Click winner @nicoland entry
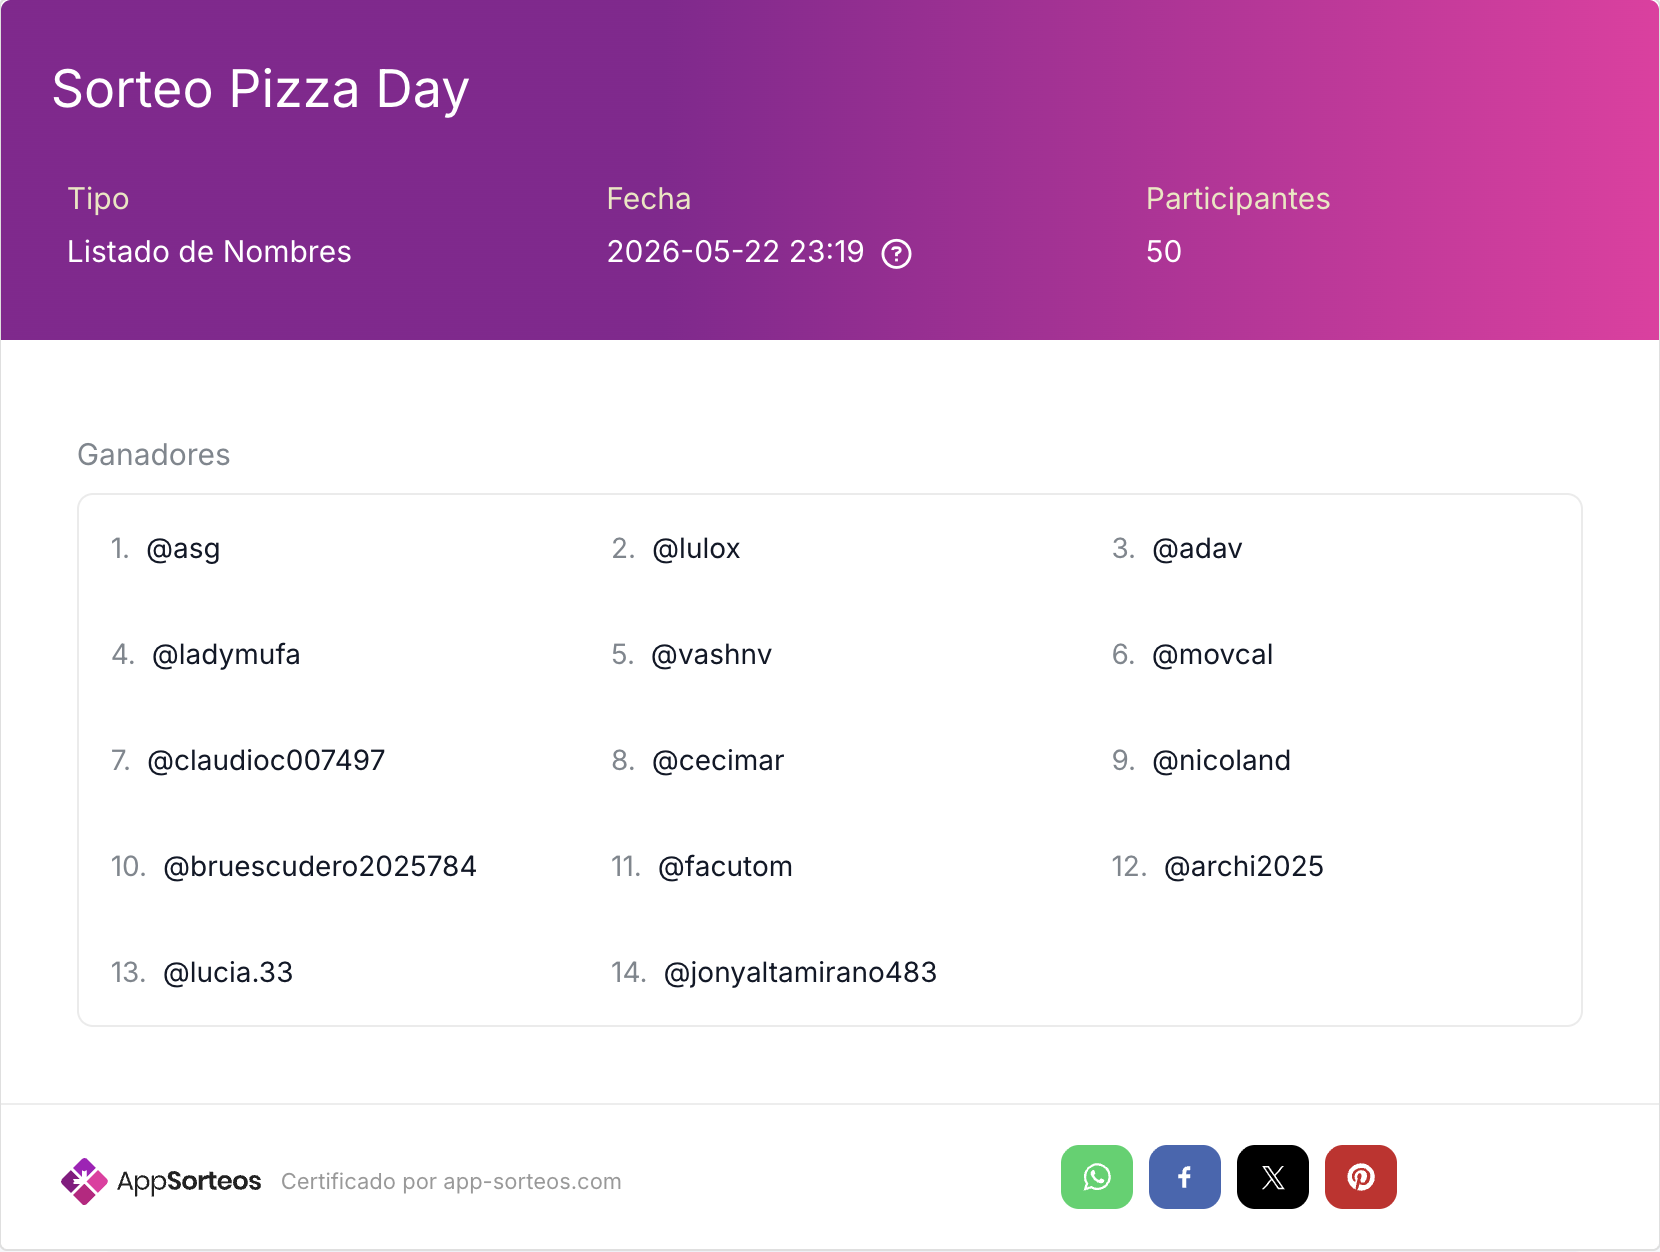This screenshot has height=1252, width=1660. pyautogui.click(x=1222, y=761)
